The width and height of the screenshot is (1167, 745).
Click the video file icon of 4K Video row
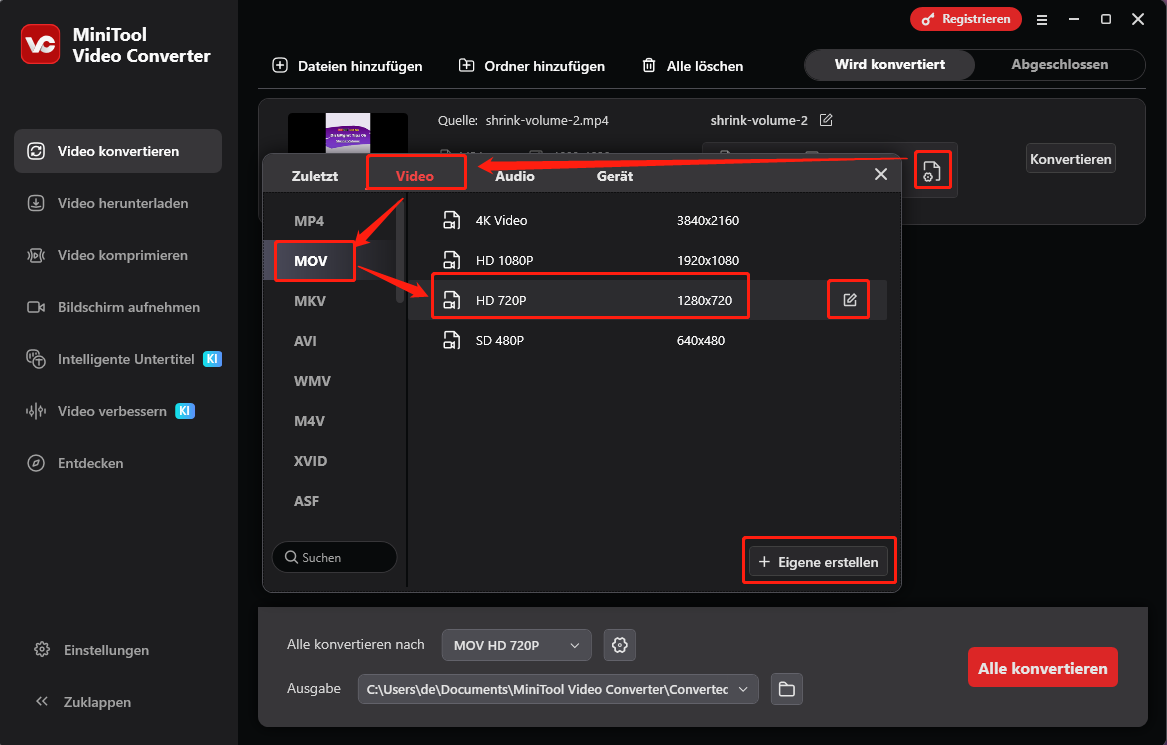(x=452, y=220)
